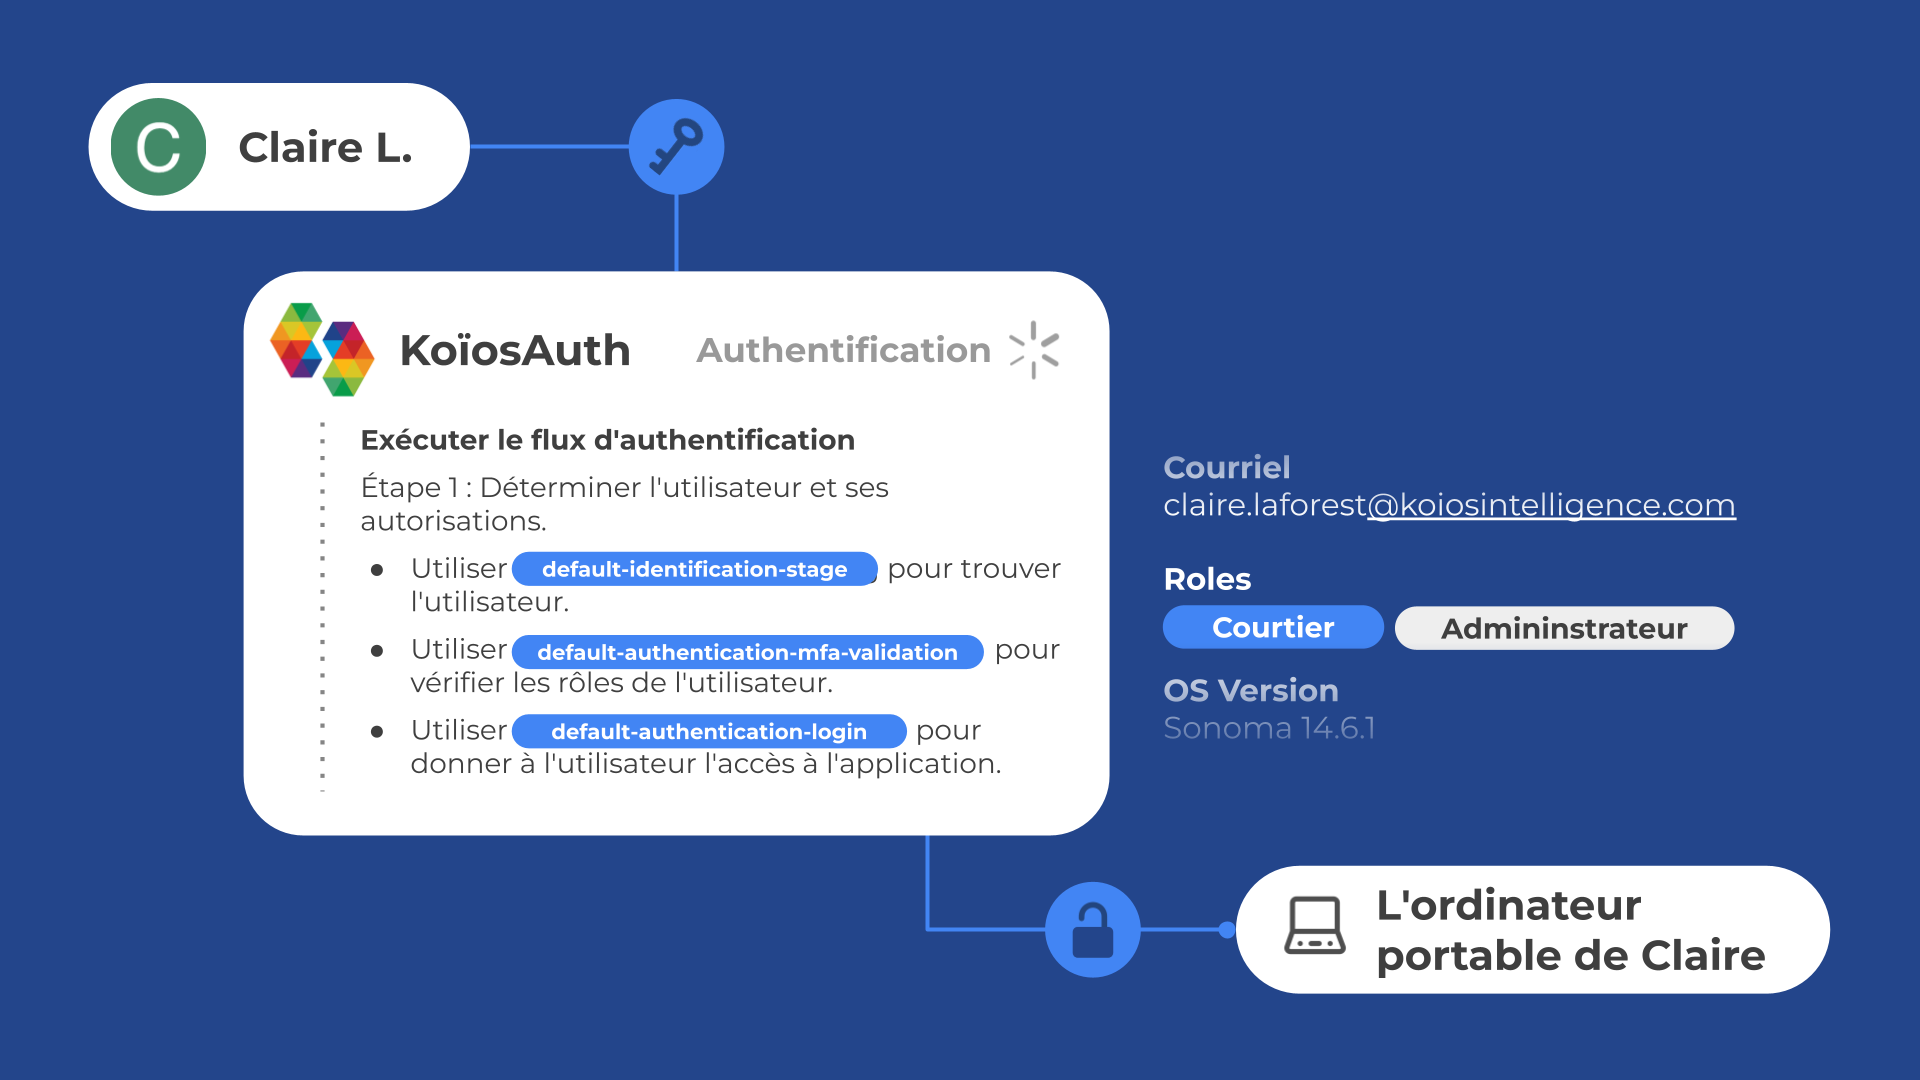Click Claire's green C avatar

click(x=158, y=147)
